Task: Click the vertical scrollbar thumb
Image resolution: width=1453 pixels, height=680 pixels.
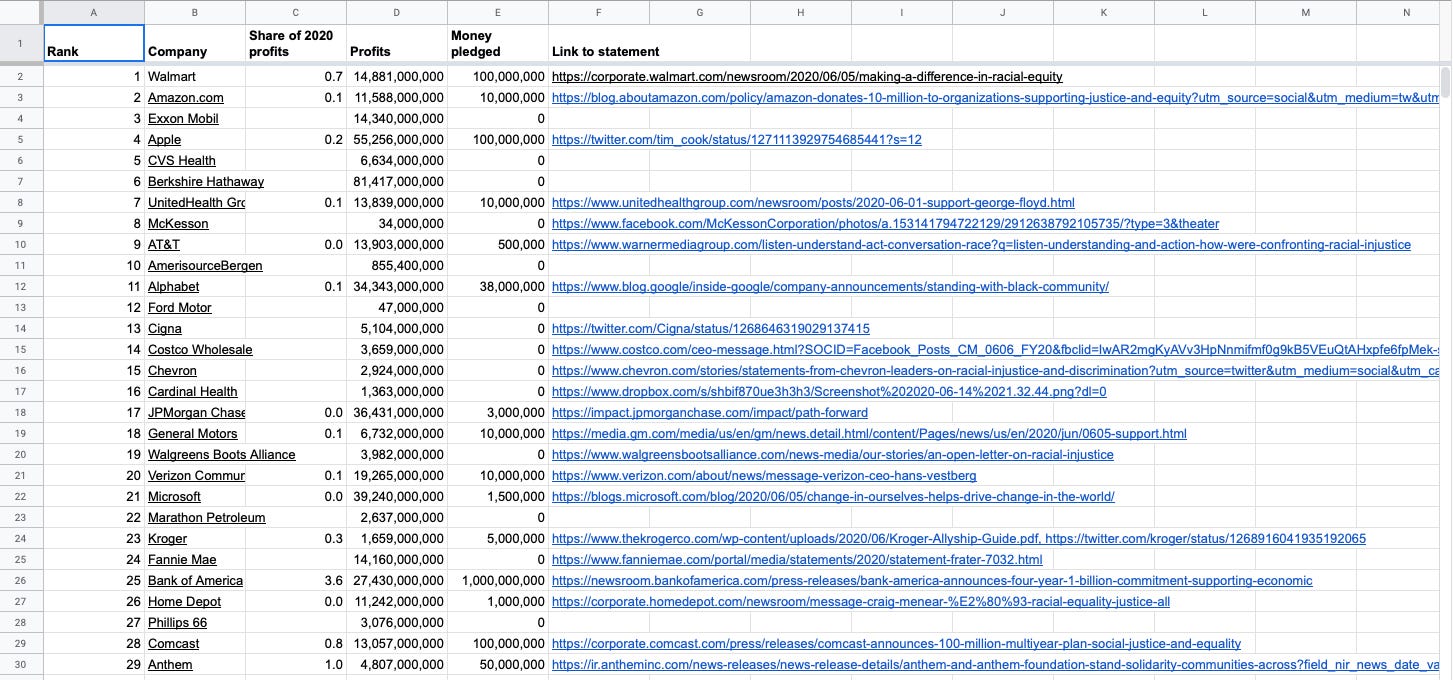Action: coord(1446,82)
